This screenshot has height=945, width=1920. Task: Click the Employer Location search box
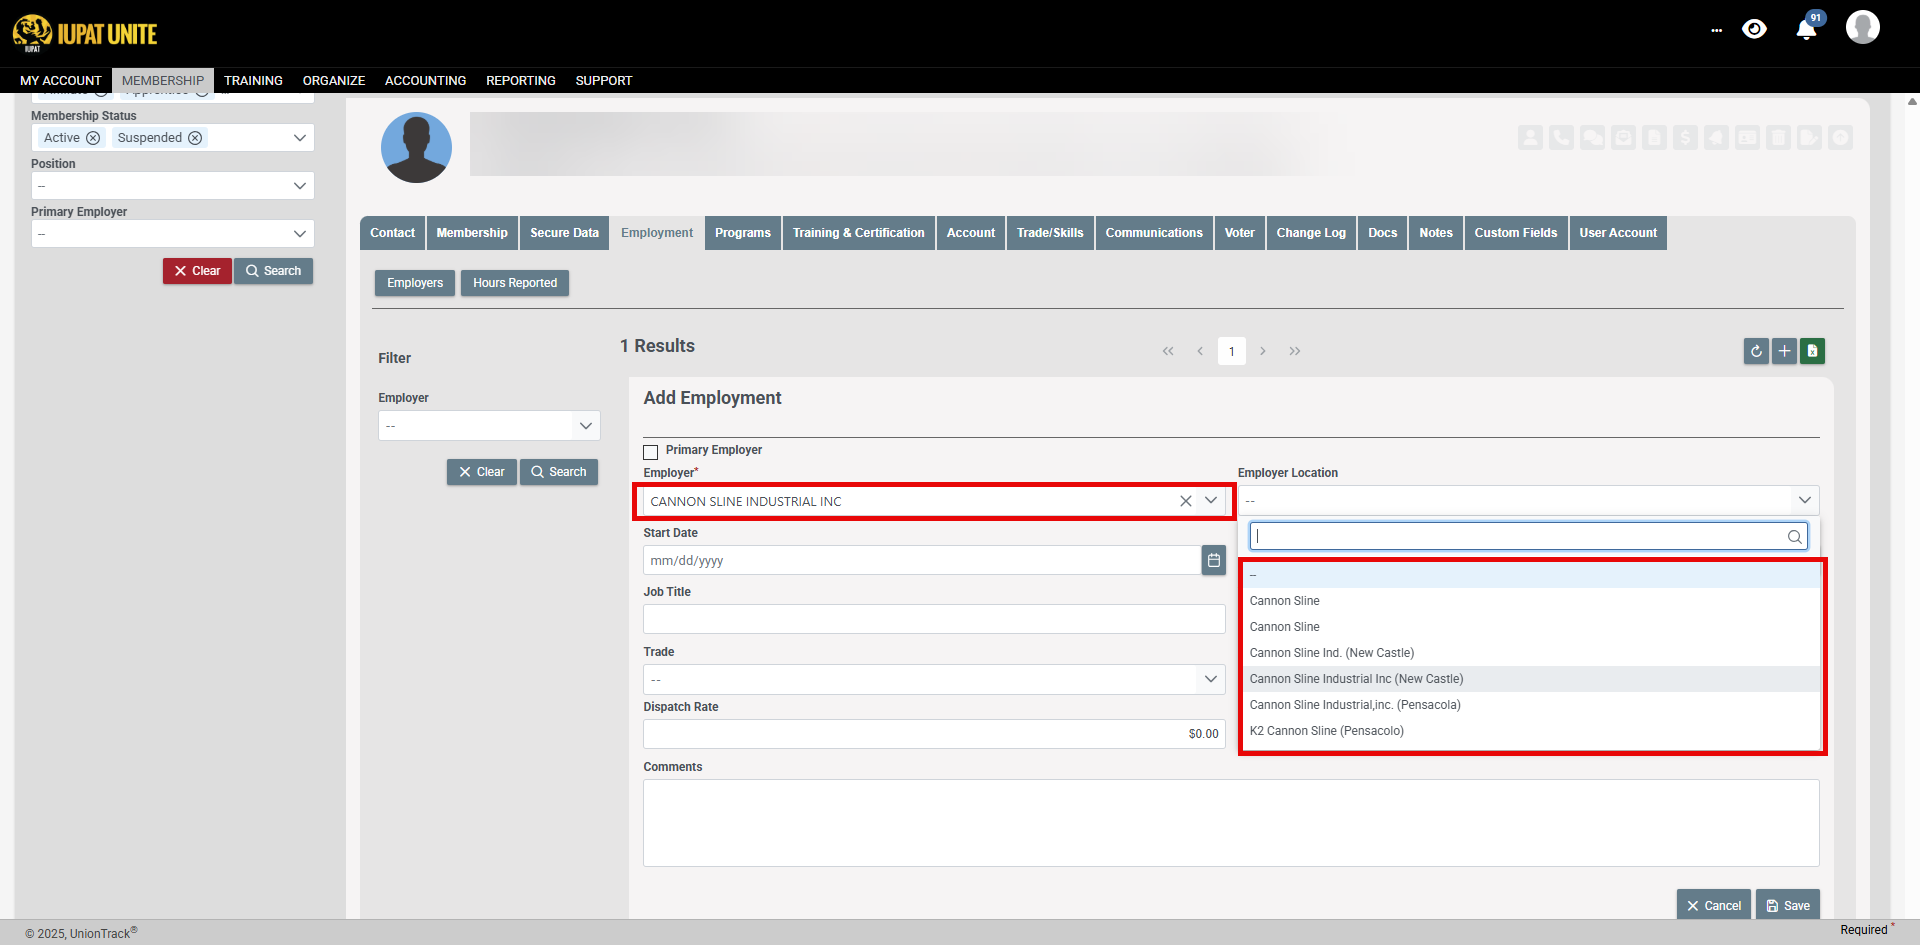1528,536
